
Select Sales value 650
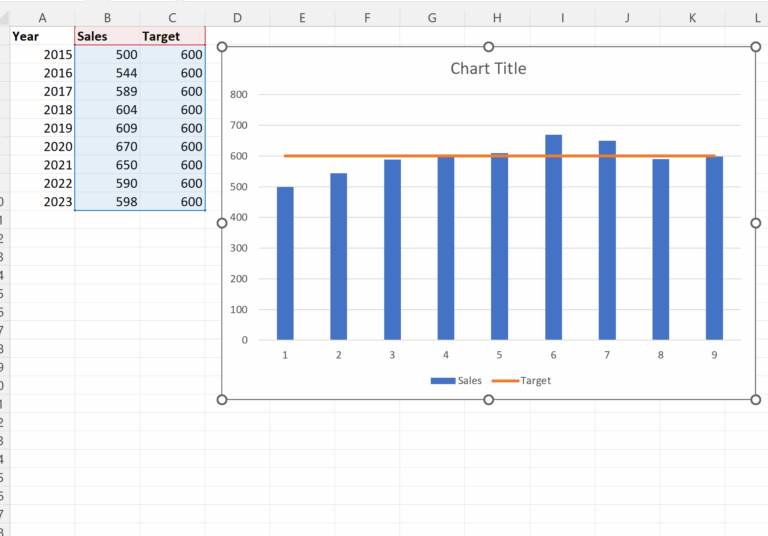[x=107, y=165]
